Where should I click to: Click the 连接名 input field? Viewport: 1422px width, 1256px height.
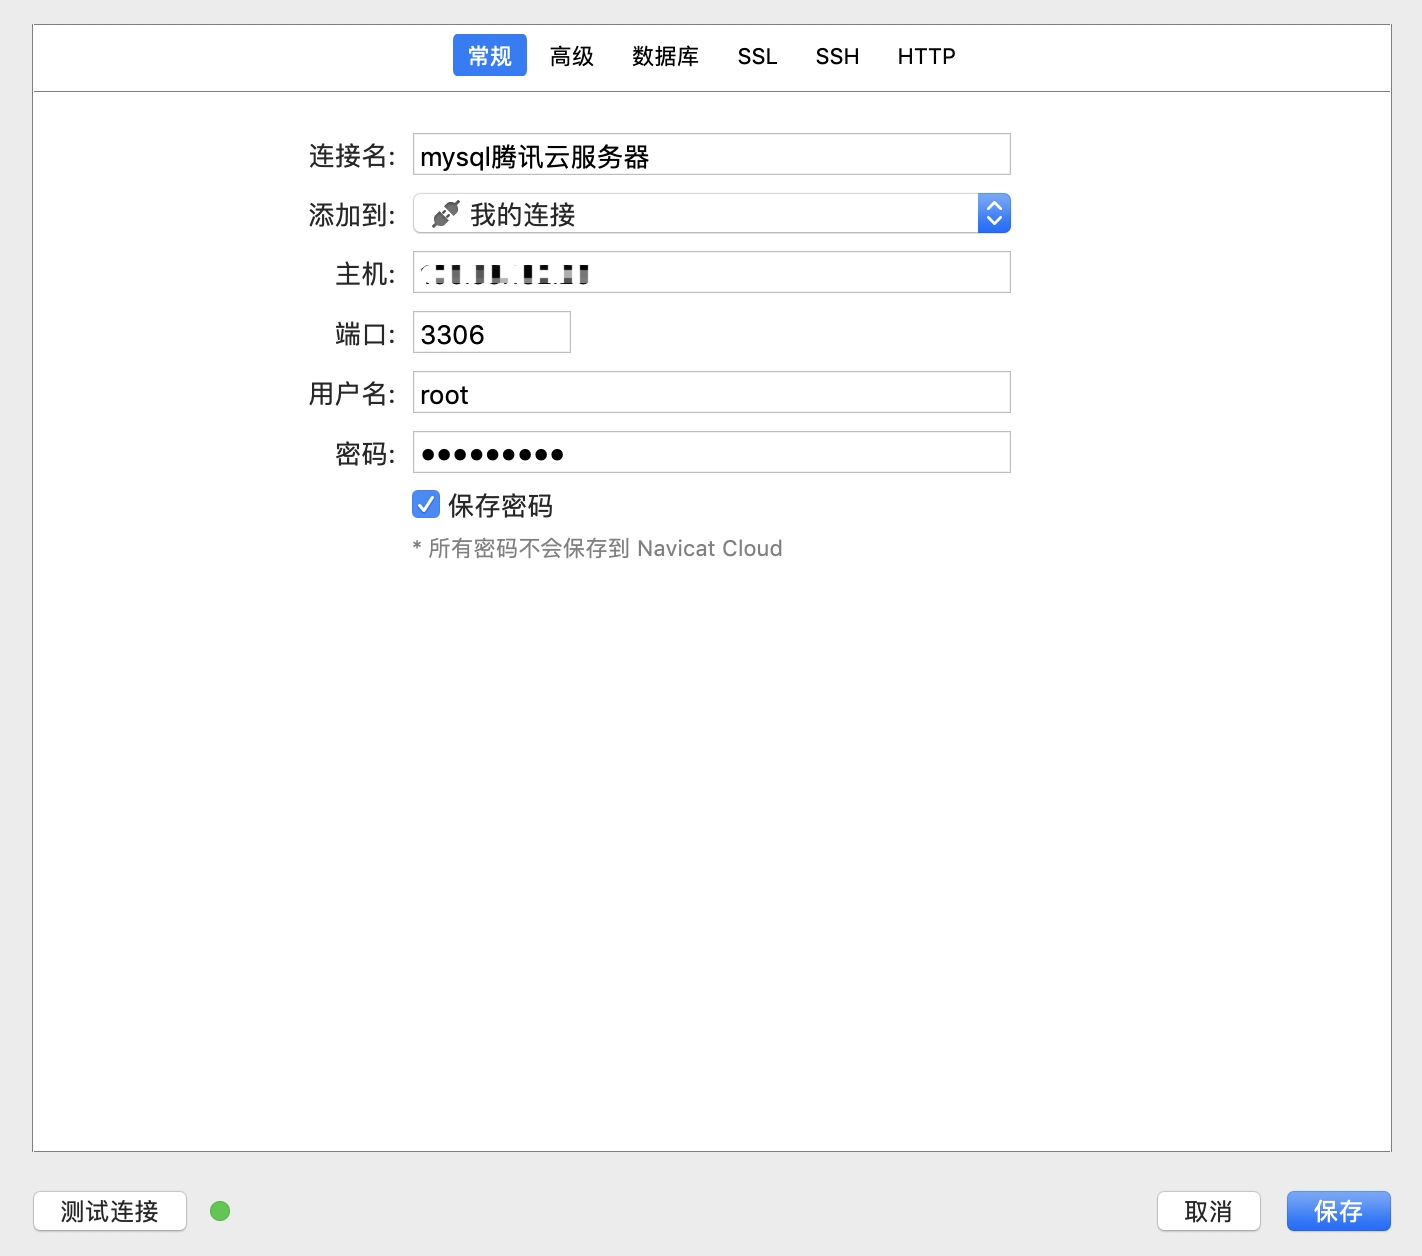tap(711, 154)
